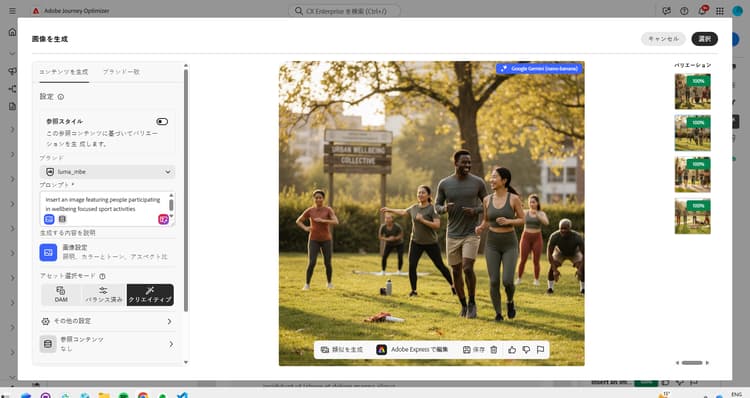
Task: Click the thumbs down icon
Action: (526, 350)
